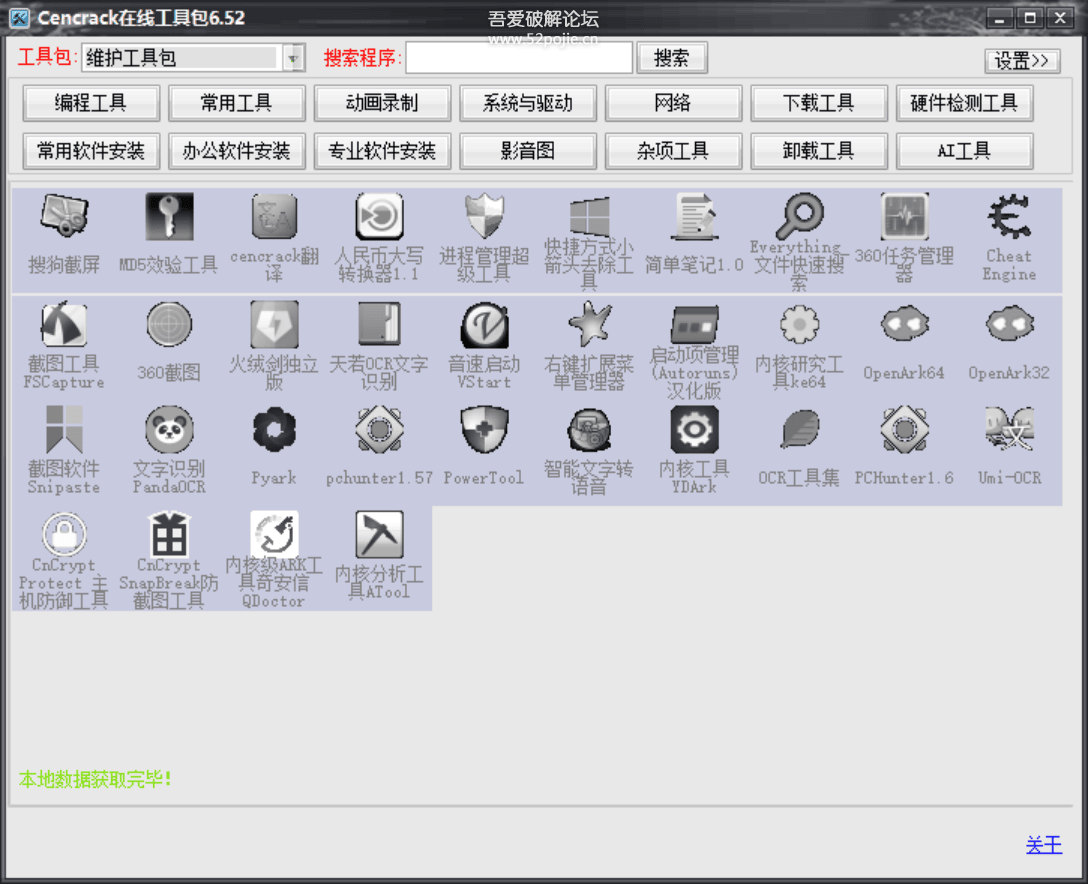Open the 360任务管理器 icon

pos(904,216)
